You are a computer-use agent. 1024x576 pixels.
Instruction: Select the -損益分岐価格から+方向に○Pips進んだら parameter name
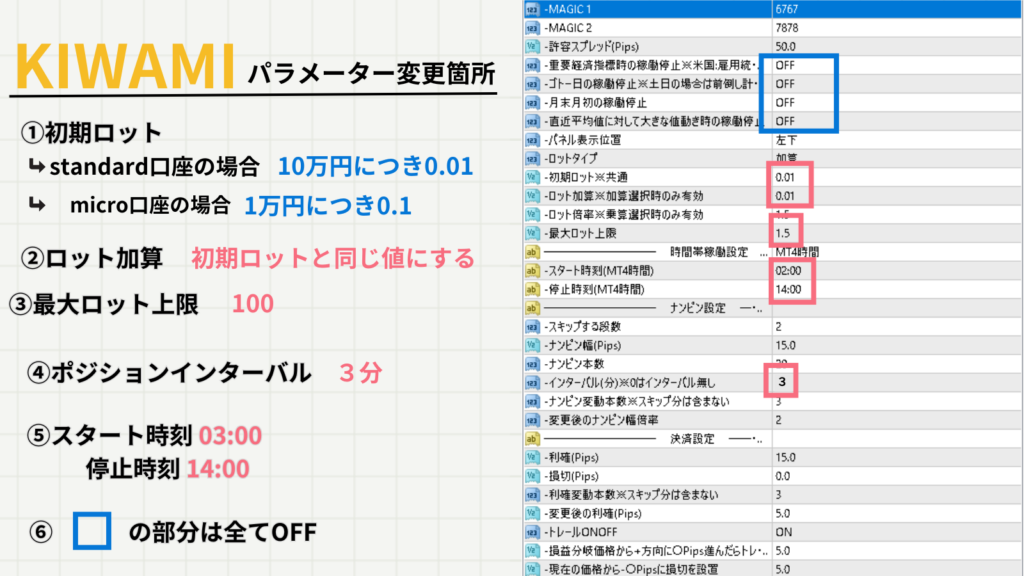(x=655, y=551)
